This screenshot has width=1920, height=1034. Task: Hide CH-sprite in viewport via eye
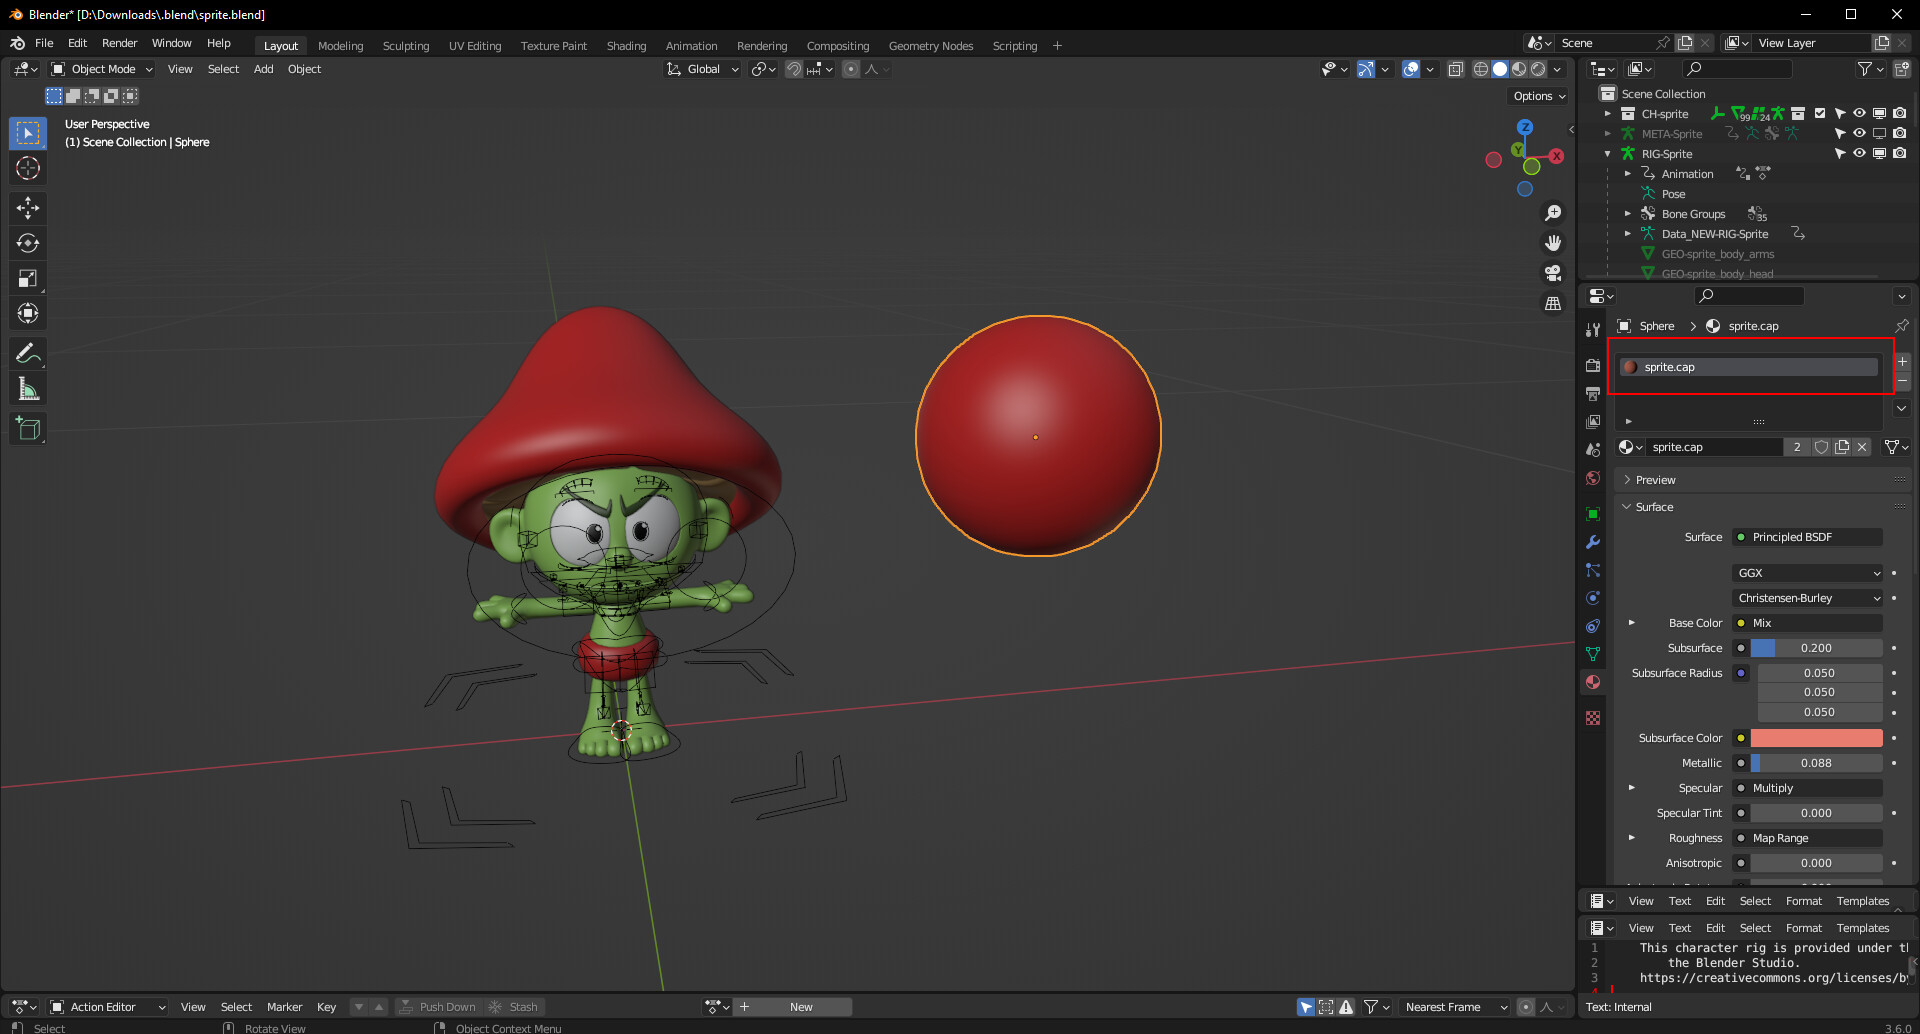coord(1859,113)
